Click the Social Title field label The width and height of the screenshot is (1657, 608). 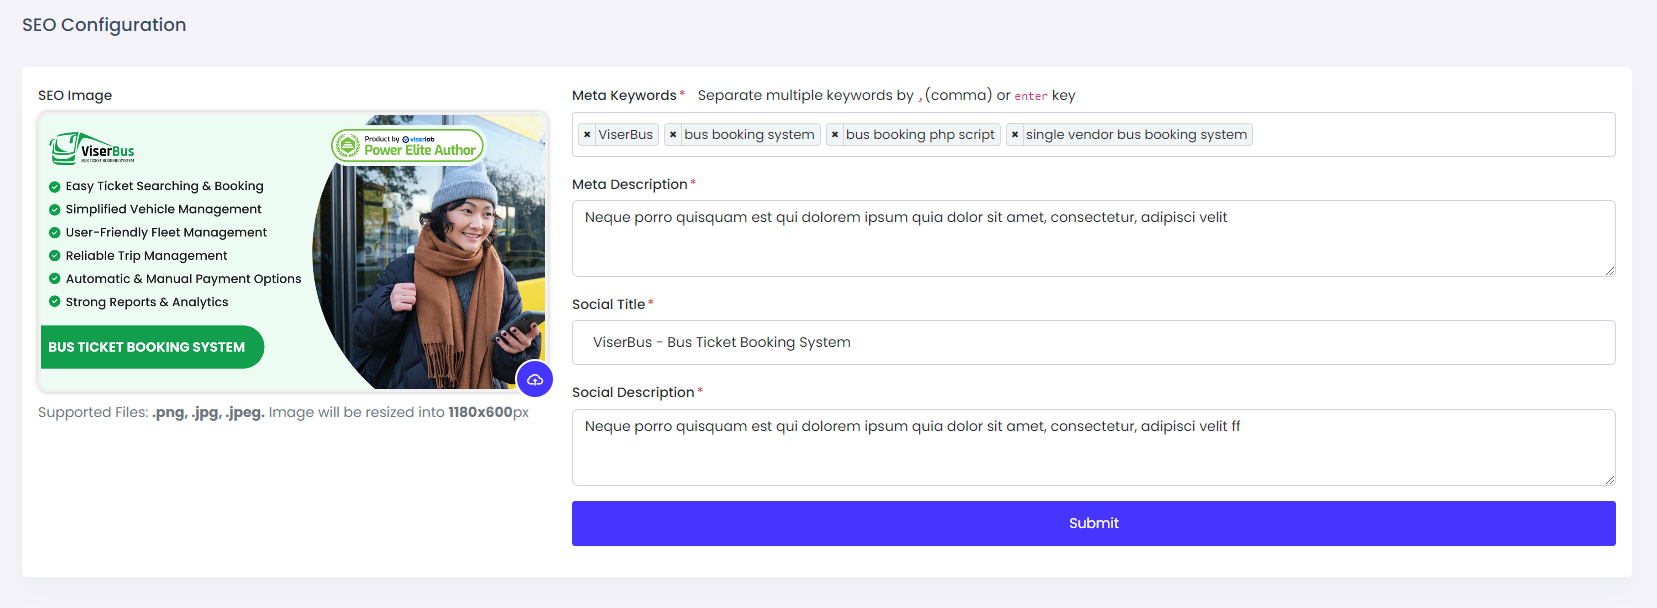click(608, 304)
